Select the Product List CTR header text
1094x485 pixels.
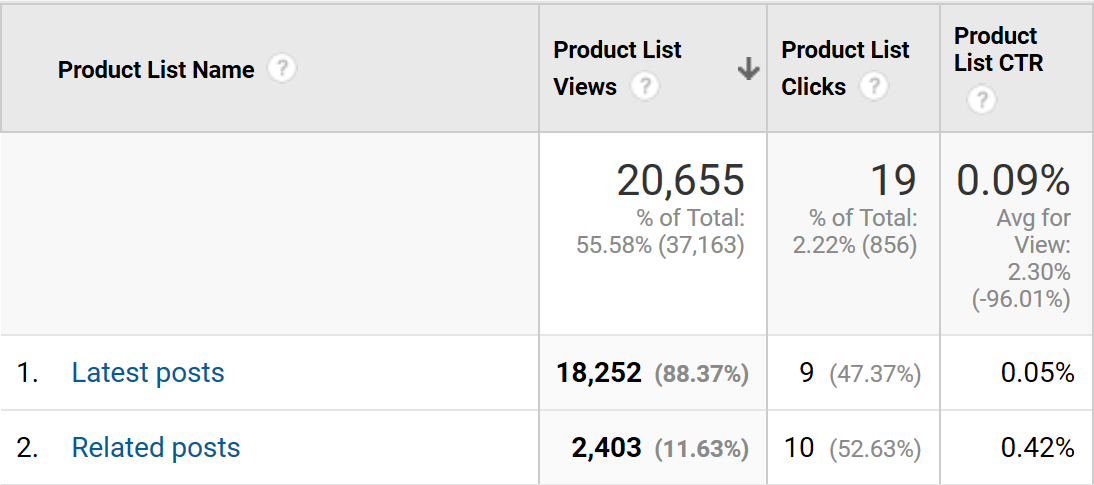[998, 50]
